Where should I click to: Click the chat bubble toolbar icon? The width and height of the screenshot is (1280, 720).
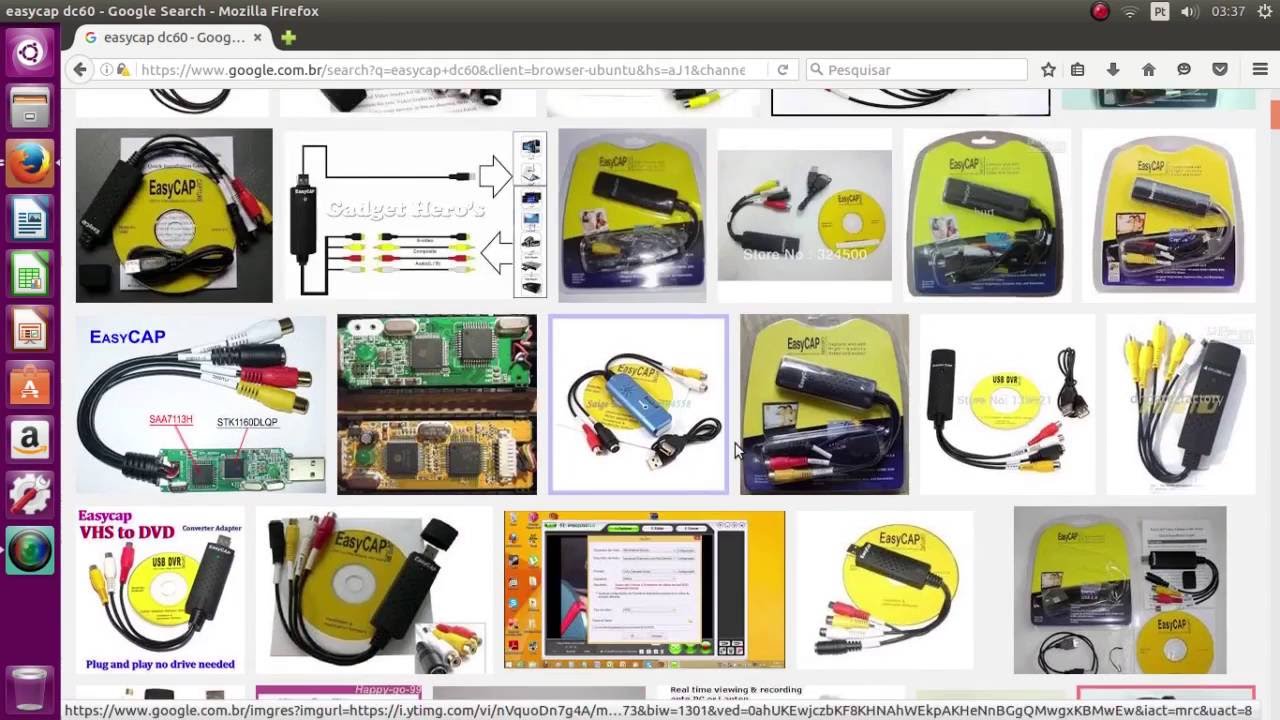point(1184,69)
